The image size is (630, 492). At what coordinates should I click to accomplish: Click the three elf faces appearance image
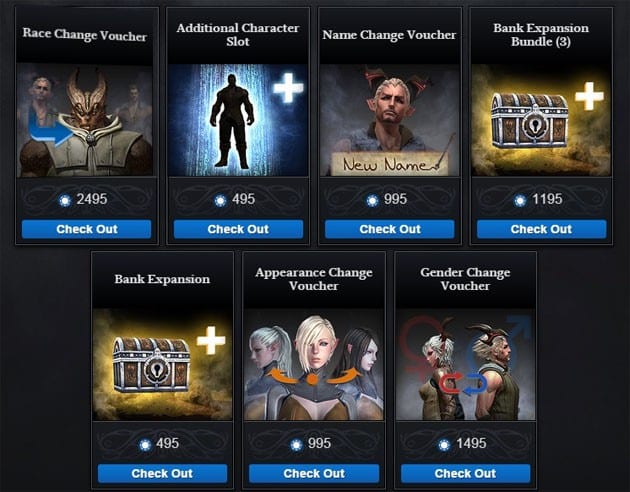point(314,364)
